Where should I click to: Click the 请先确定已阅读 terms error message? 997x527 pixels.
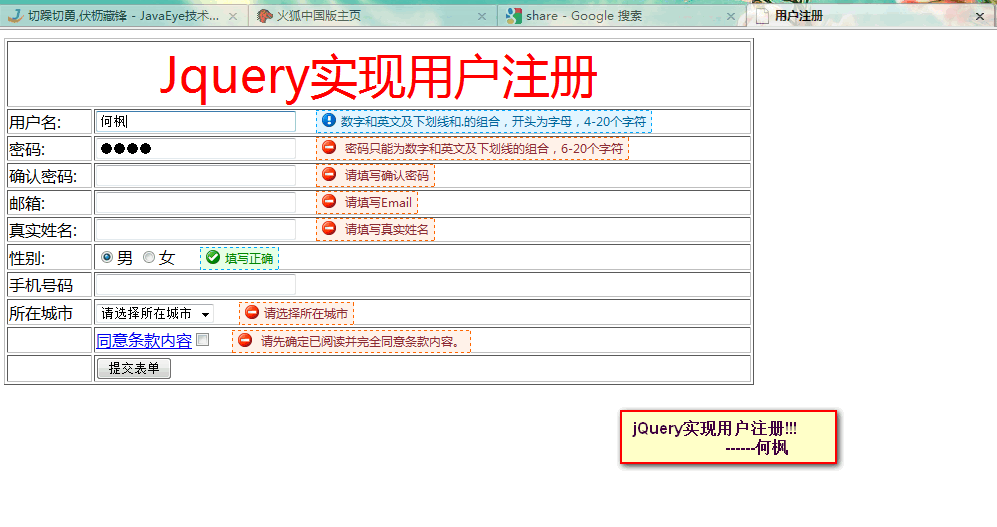[362, 341]
